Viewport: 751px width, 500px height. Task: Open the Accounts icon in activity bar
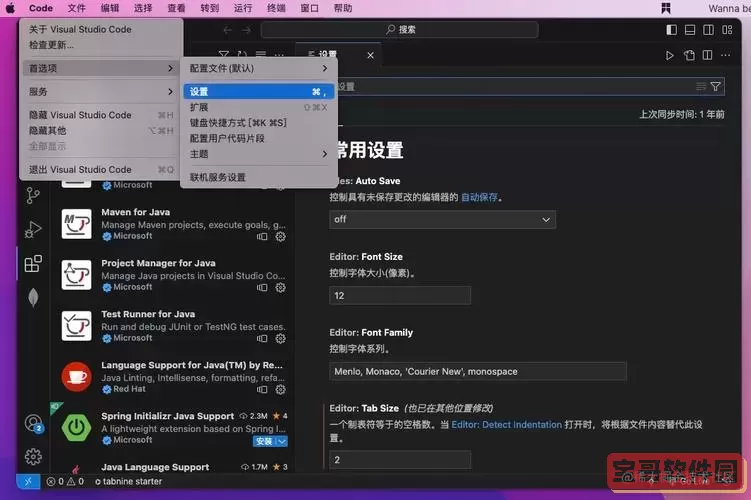click(x=34, y=423)
